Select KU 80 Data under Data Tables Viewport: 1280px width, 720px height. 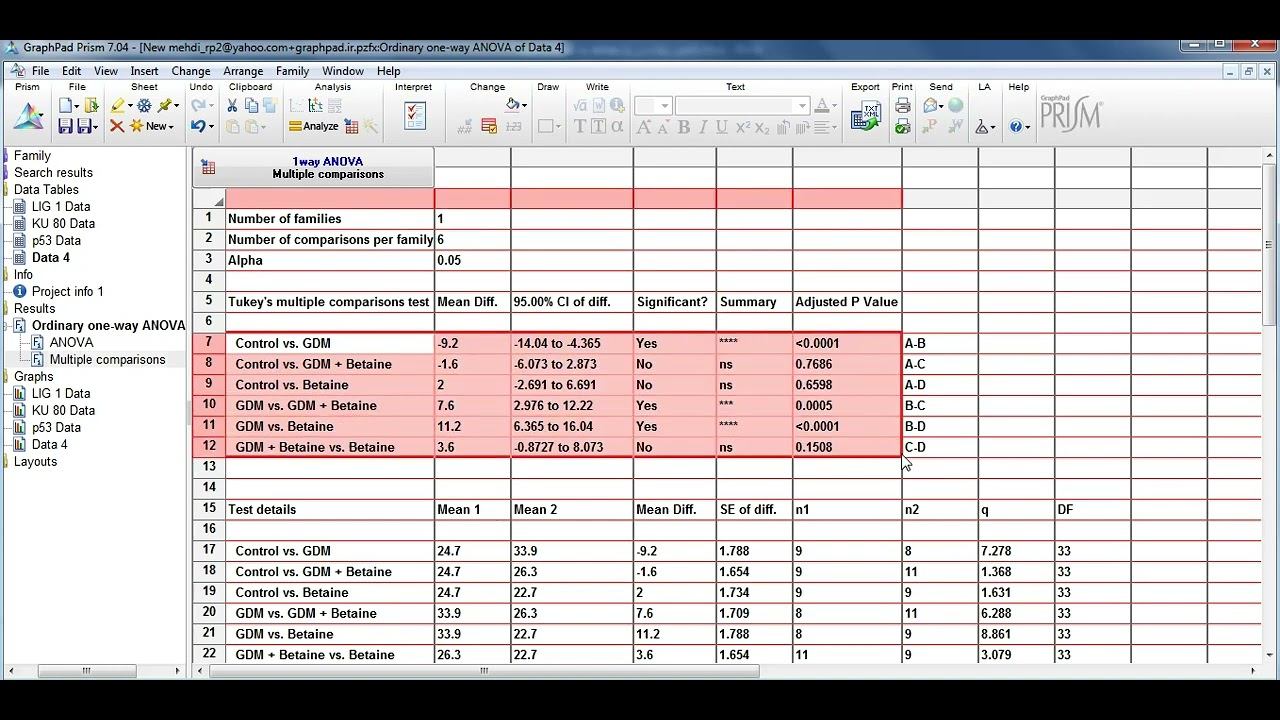tap(63, 223)
